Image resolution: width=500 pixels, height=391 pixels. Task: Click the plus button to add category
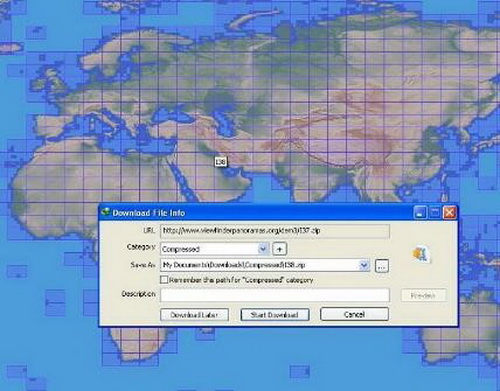pos(279,249)
